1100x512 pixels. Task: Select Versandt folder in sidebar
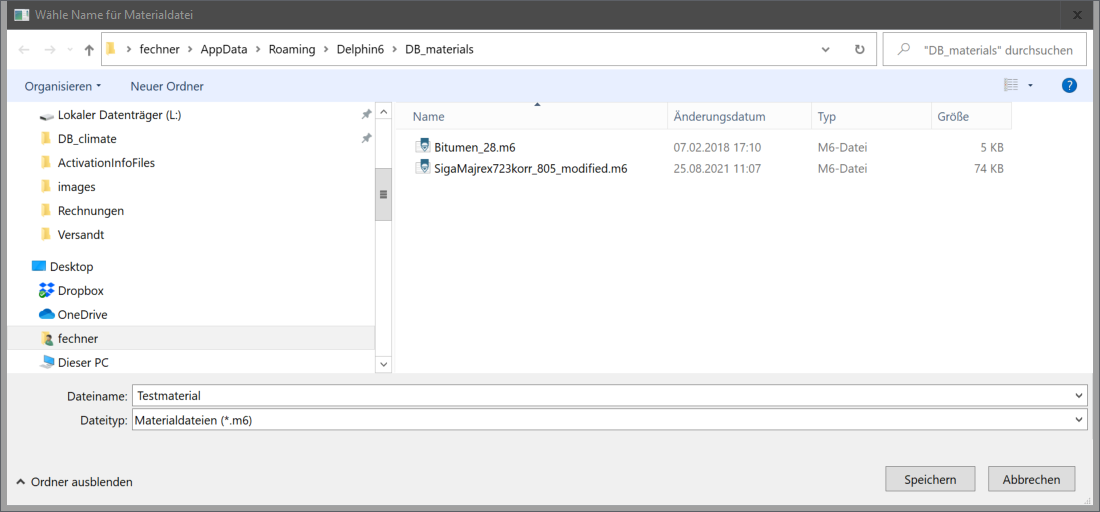tap(81, 235)
